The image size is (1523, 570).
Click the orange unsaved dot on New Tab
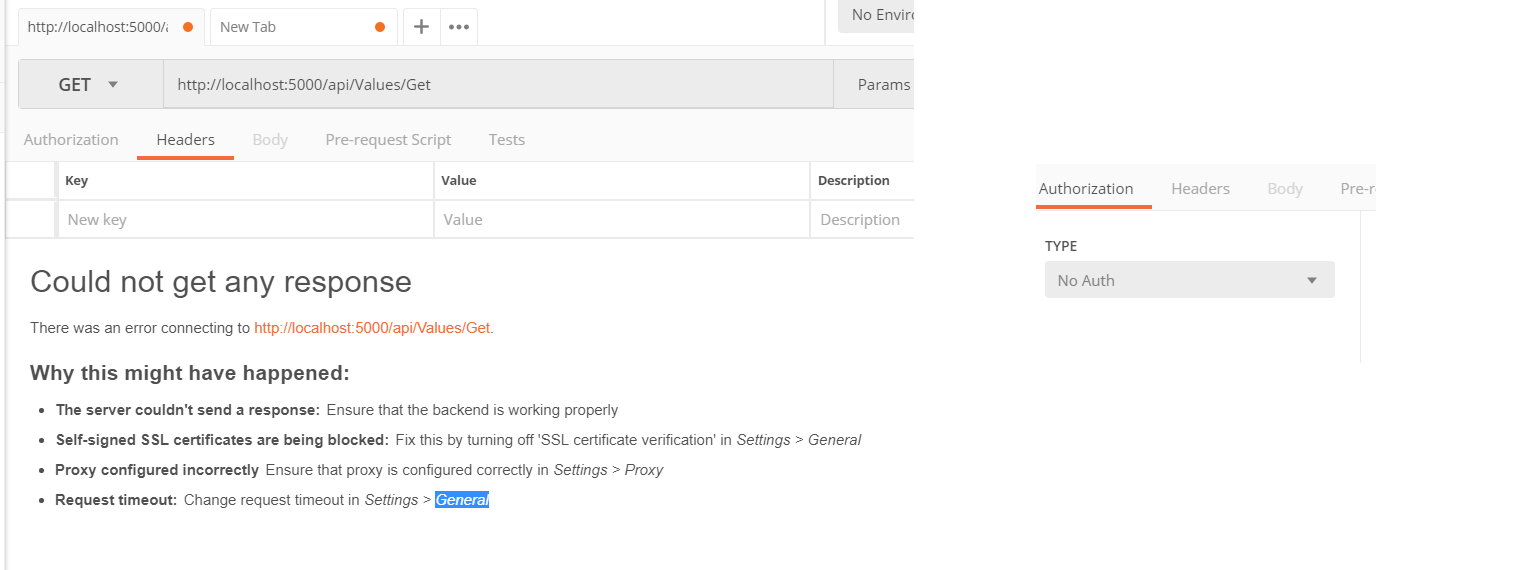(380, 27)
